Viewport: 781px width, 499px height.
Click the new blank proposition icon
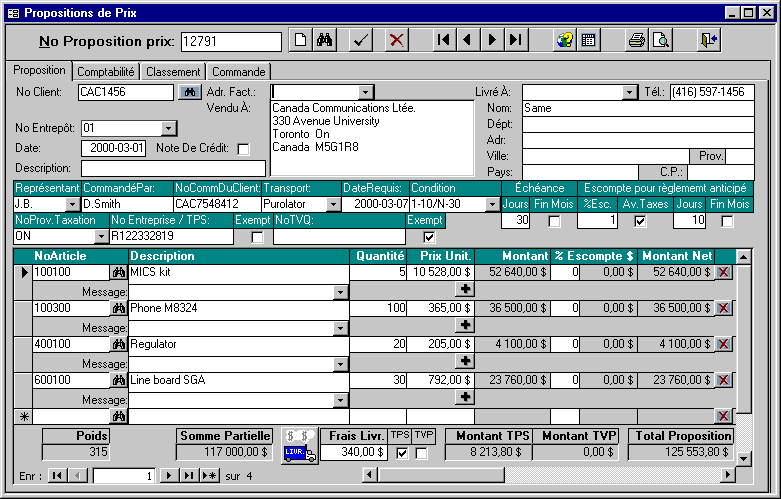point(300,40)
